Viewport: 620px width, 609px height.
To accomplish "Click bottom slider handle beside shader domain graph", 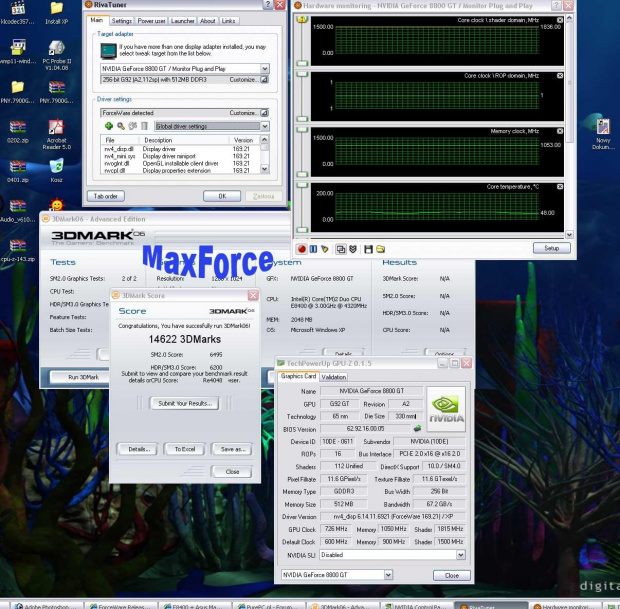I will (302, 63).
